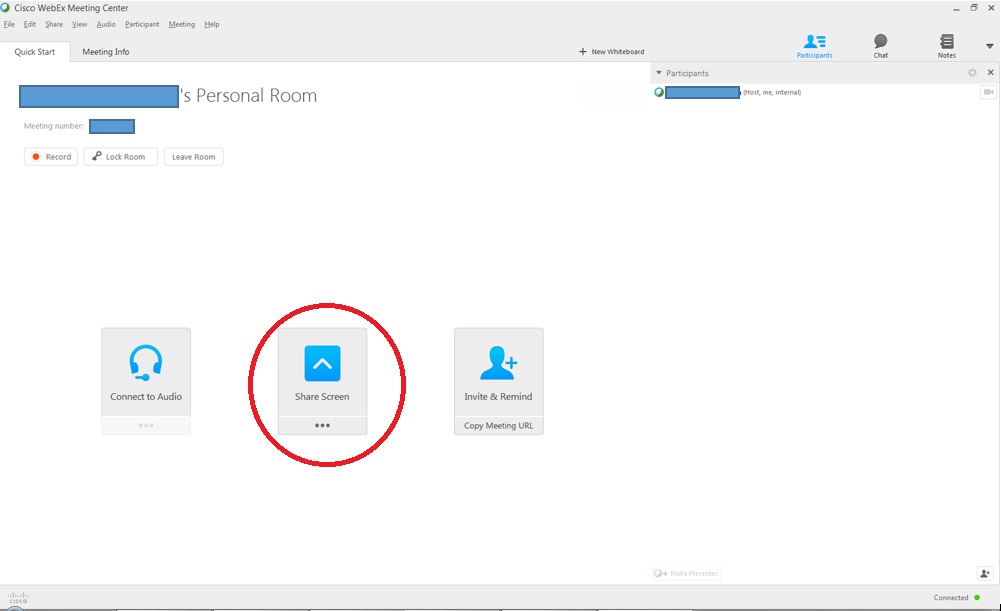Open the View menu
Screen dimensions: 1001x611
[79, 24]
